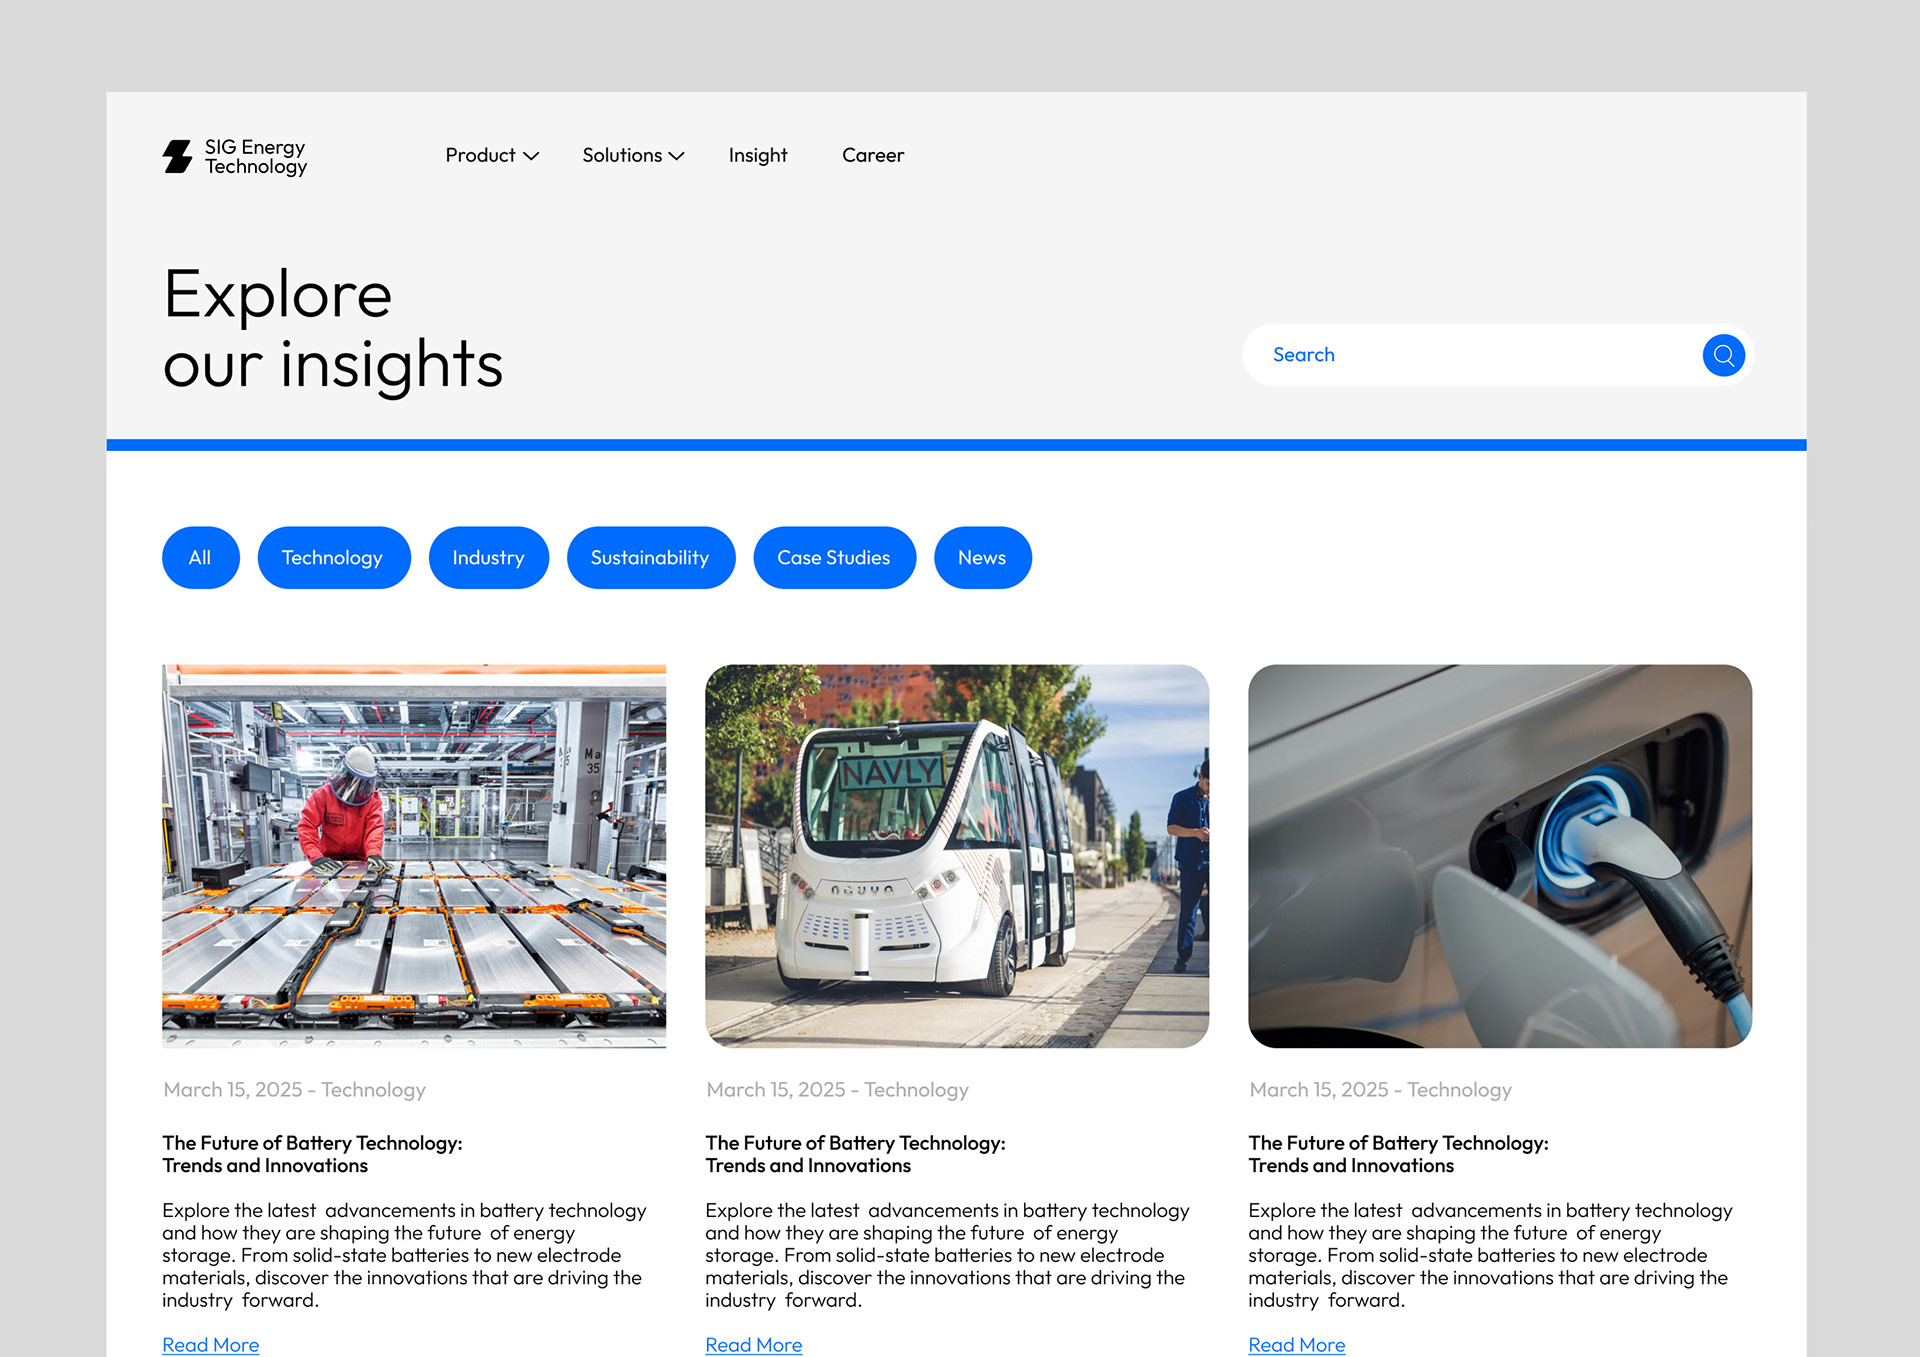1920x1357 pixels.
Task: Filter insights by Industry
Action: (x=488, y=557)
